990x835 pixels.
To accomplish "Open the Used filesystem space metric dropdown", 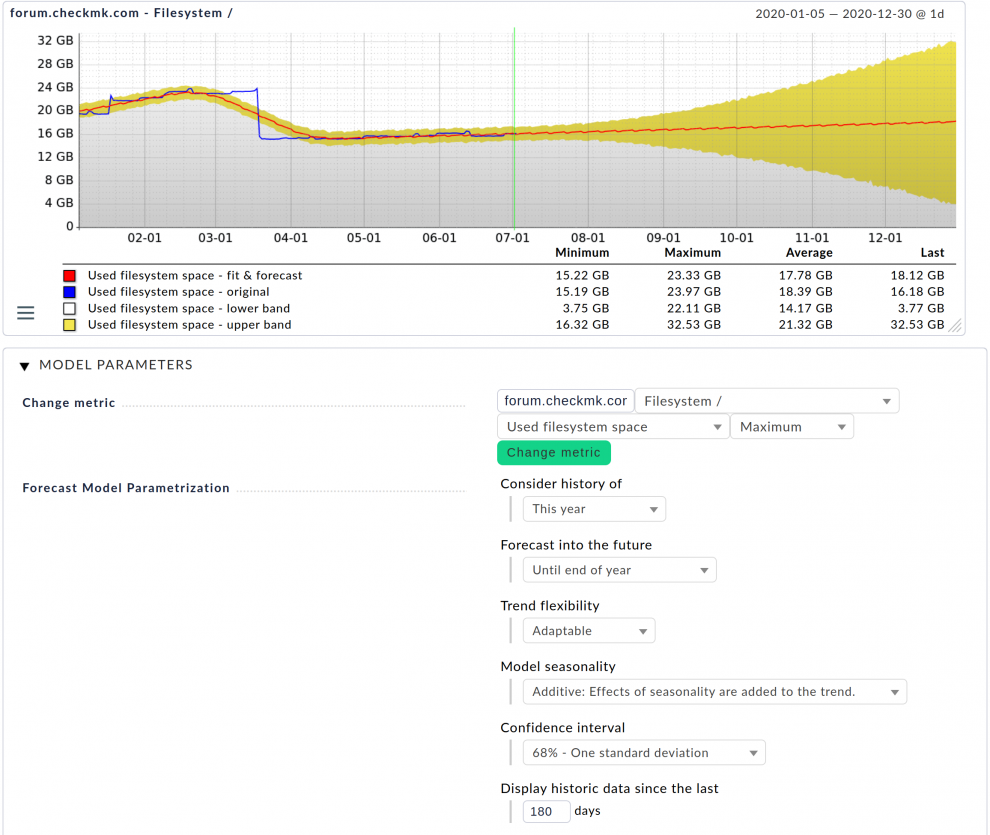I will [x=613, y=427].
